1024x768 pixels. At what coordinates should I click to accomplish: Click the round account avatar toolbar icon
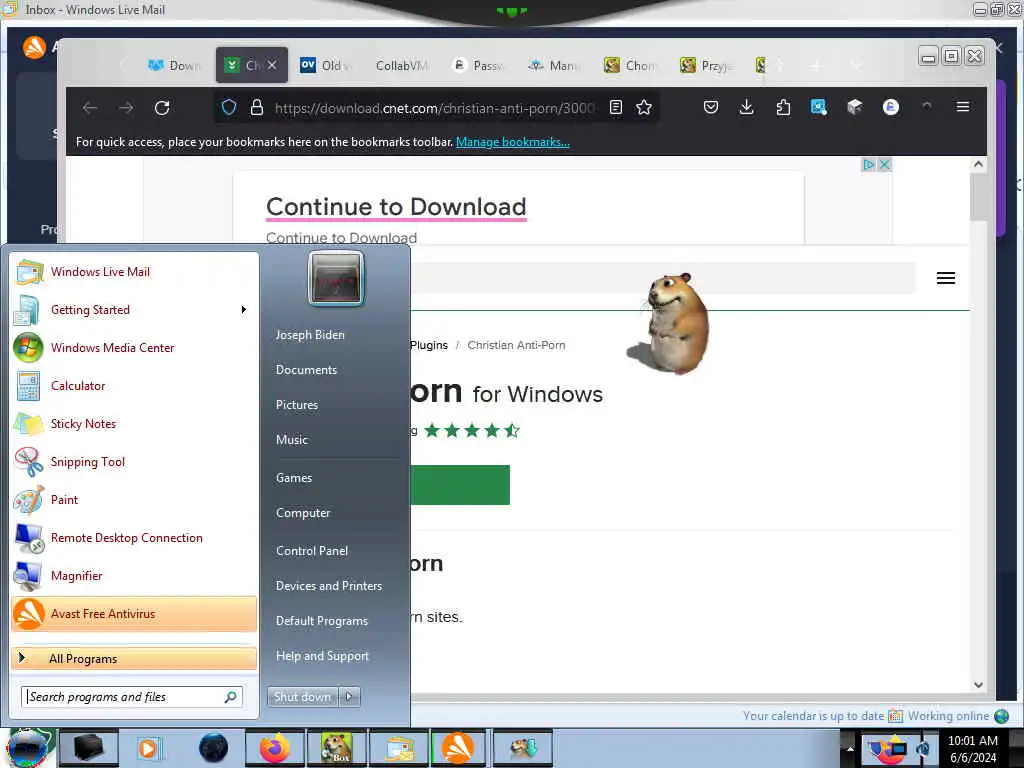point(891,107)
